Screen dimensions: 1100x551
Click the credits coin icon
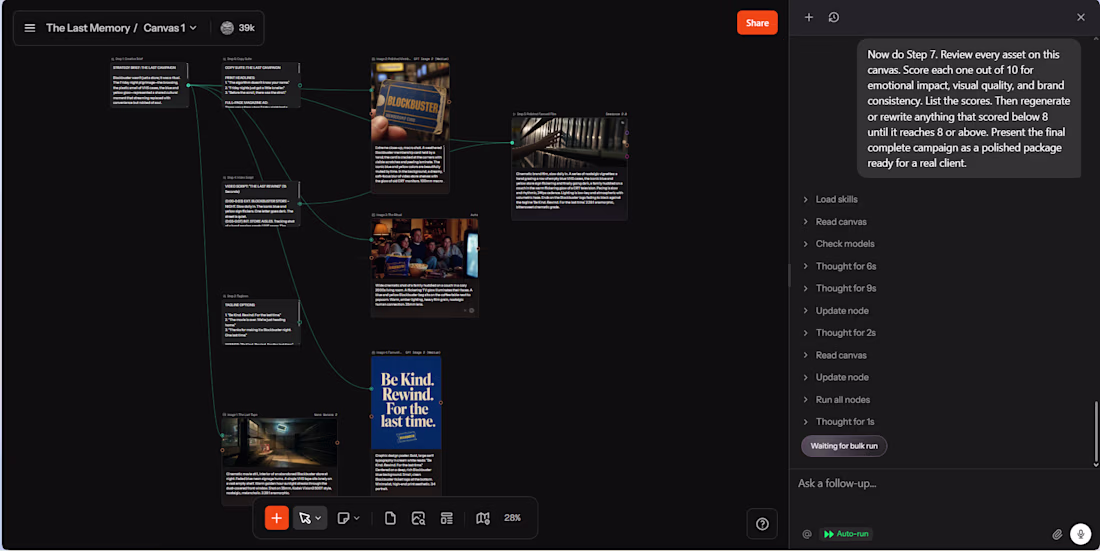point(227,28)
